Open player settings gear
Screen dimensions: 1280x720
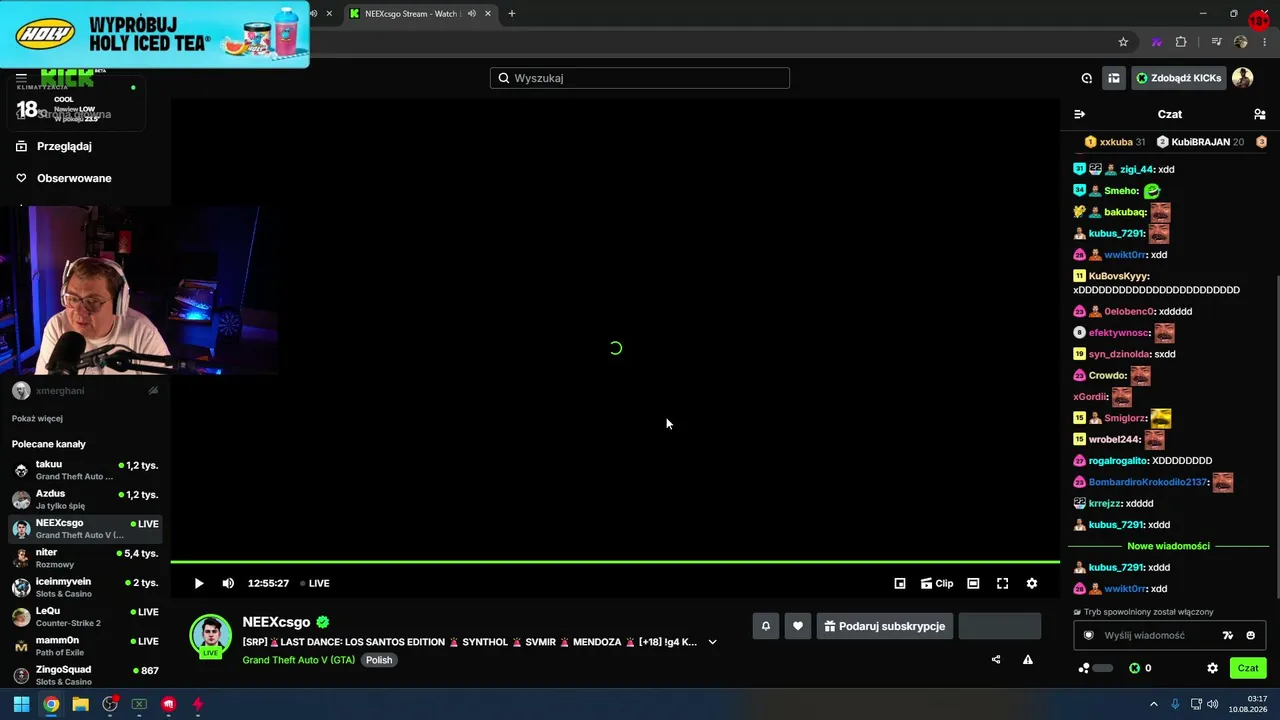pos(1032,583)
